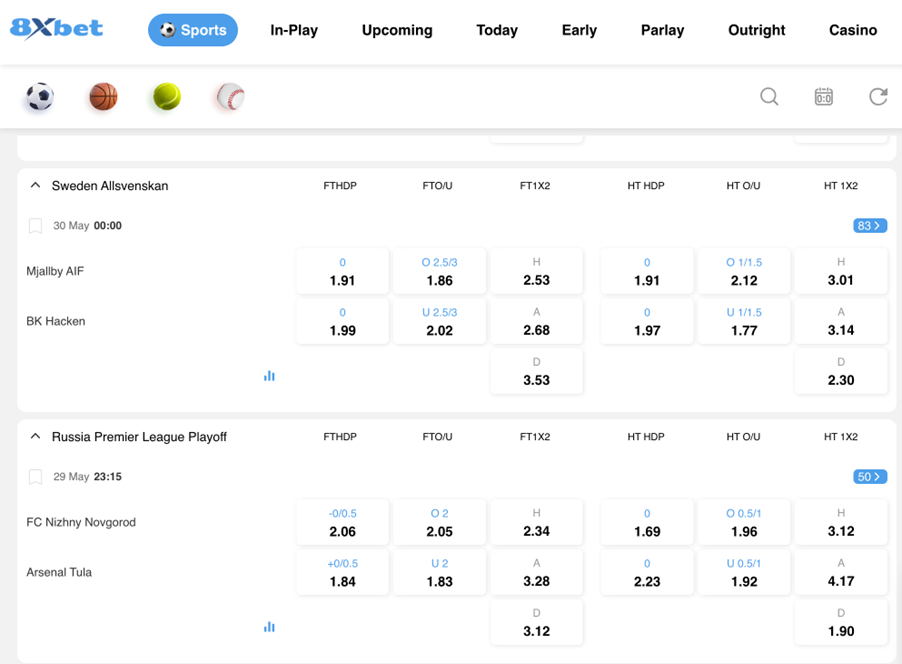Click the Sports button in header
The width and height of the screenshot is (902, 664).
point(193,30)
